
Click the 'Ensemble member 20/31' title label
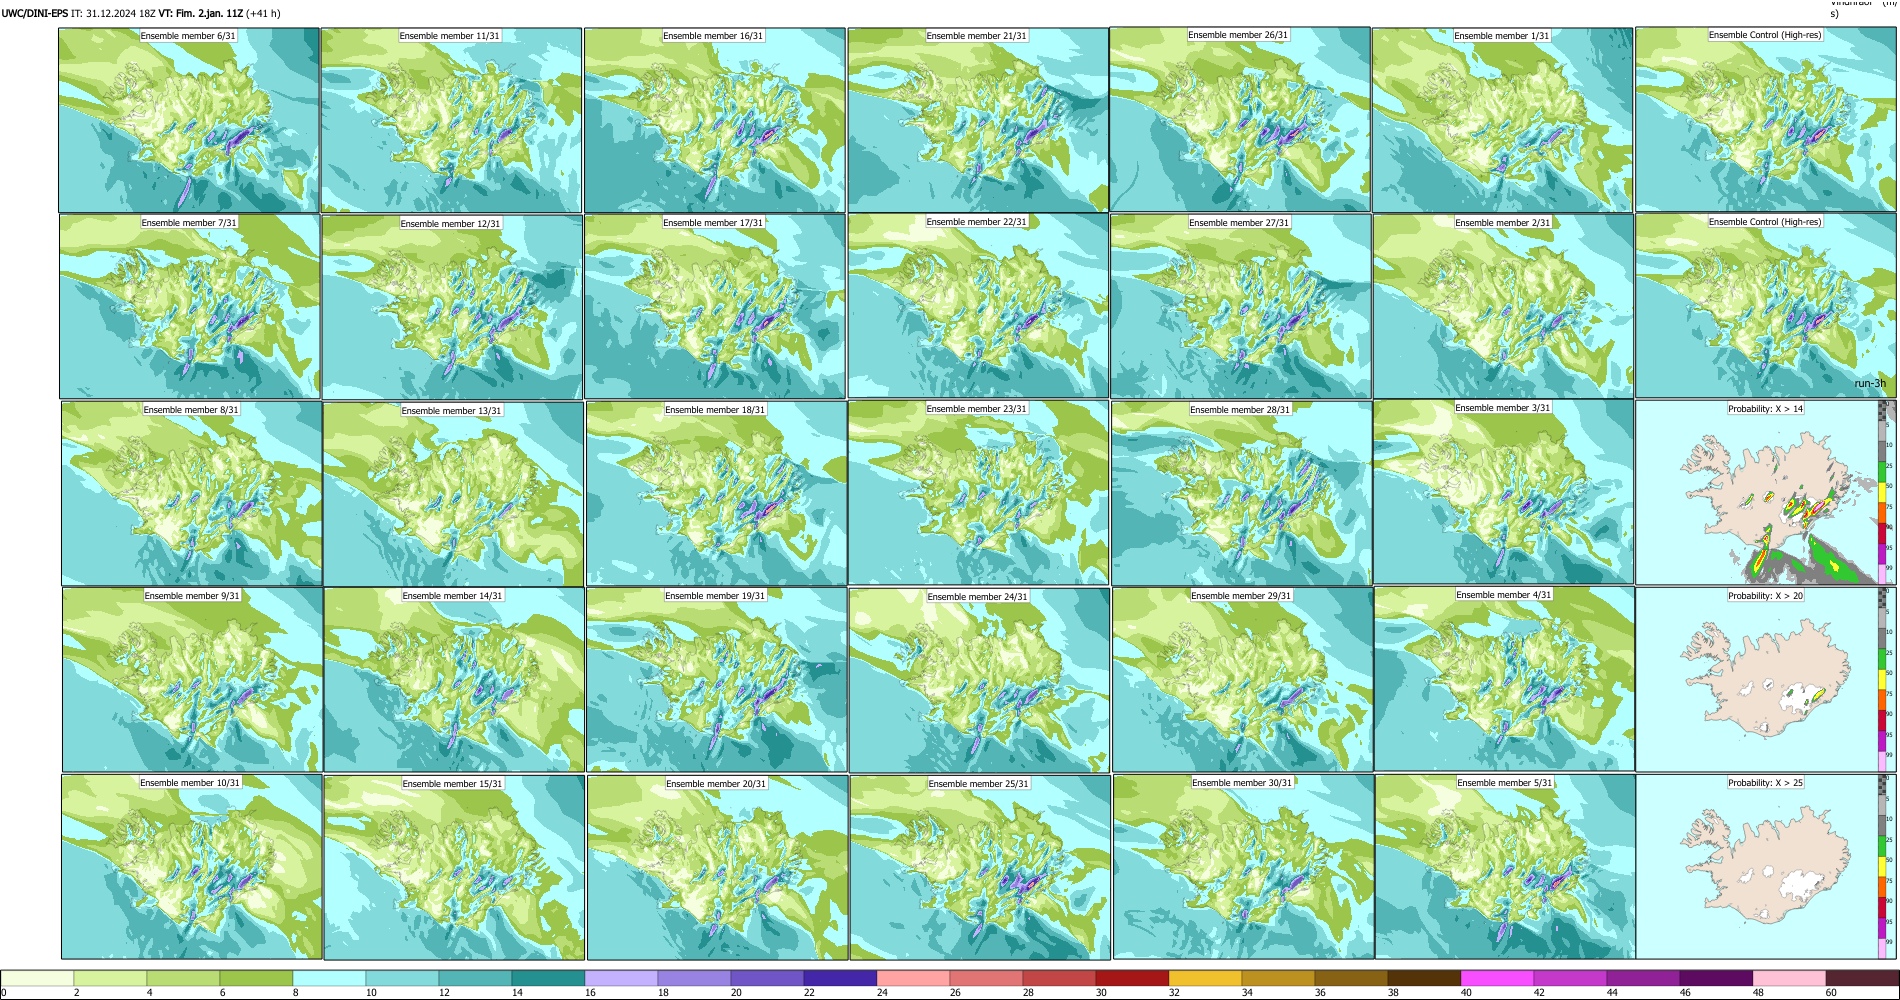tap(716, 783)
